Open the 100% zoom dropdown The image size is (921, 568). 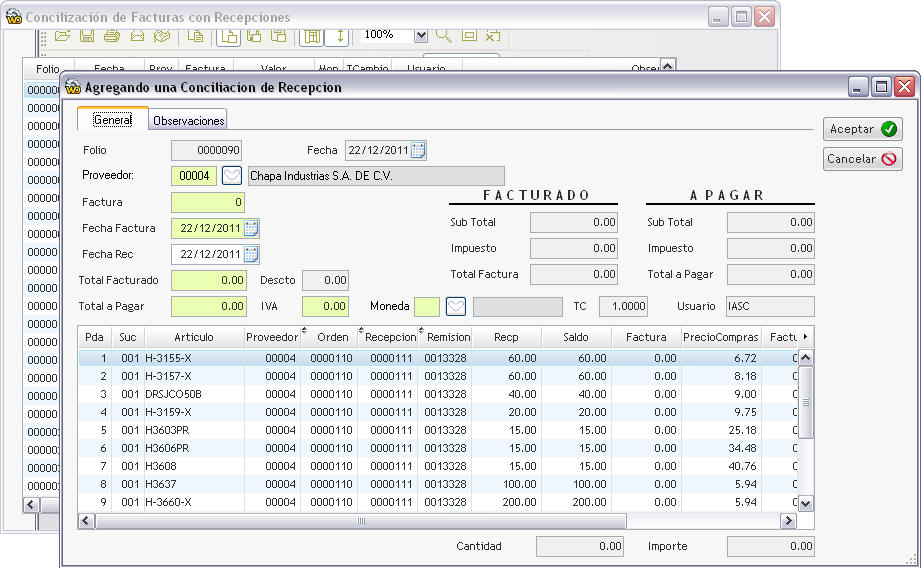click(x=420, y=35)
